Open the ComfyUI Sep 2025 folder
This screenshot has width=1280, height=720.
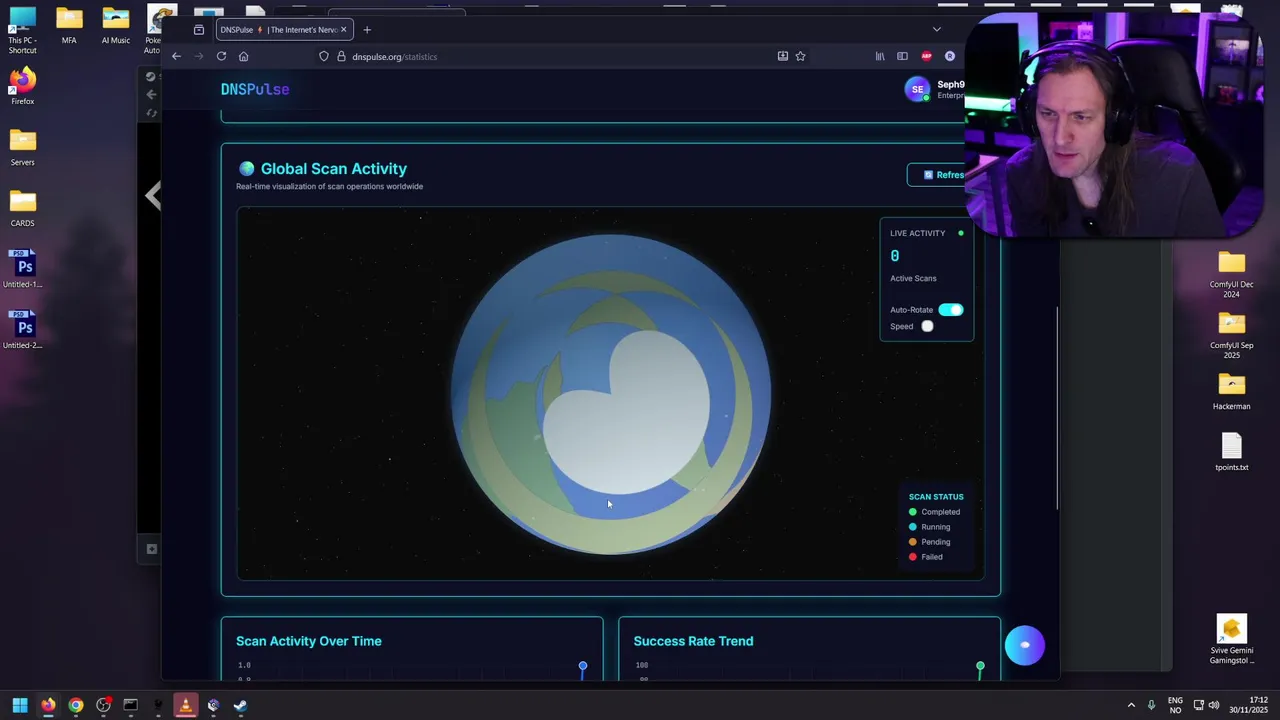click(x=1231, y=335)
